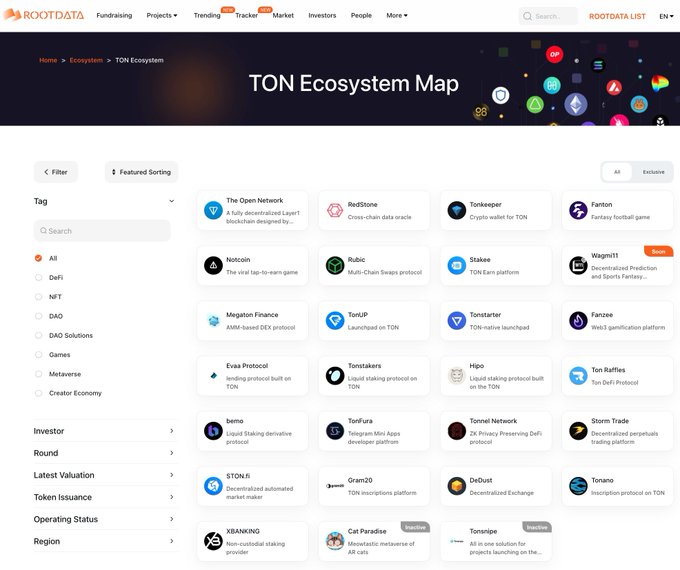The width and height of the screenshot is (680, 570).
Task: Open the Stakee blue icon
Action: tap(457, 265)
